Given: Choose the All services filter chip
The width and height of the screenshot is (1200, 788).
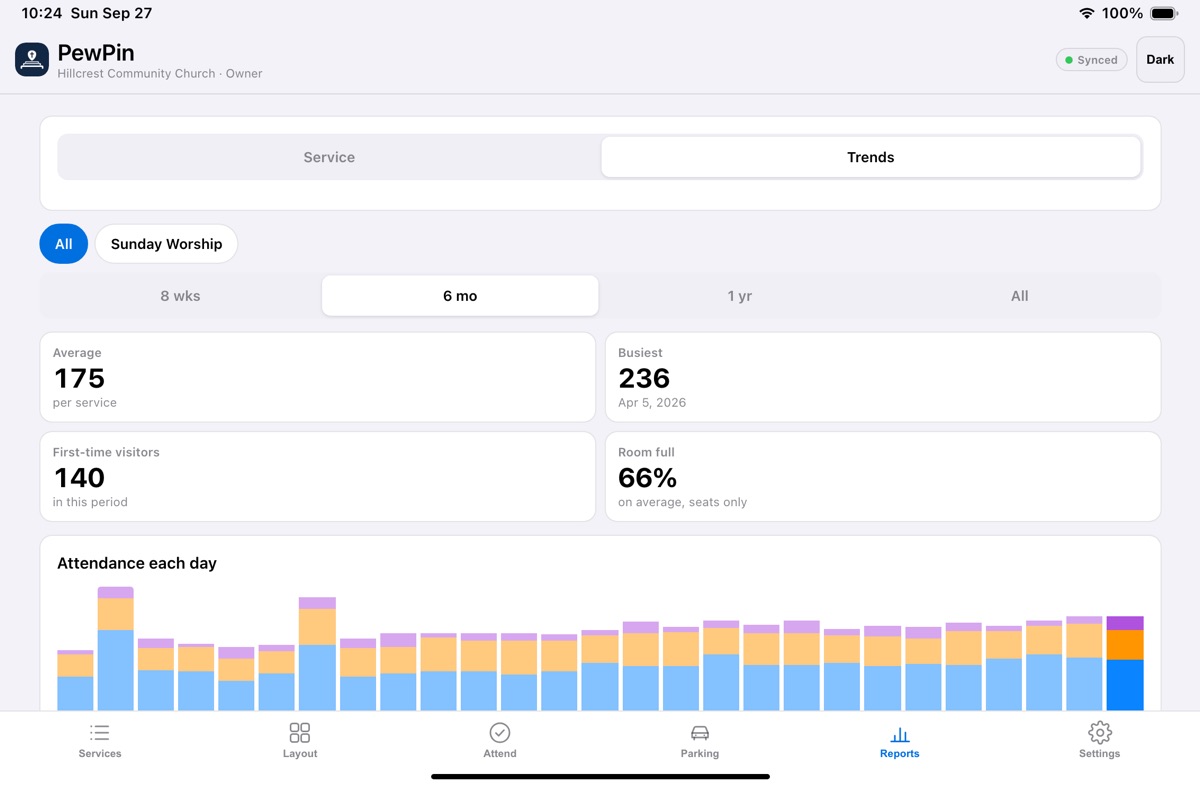Looking at the screenshot, I should pos(64,244).
